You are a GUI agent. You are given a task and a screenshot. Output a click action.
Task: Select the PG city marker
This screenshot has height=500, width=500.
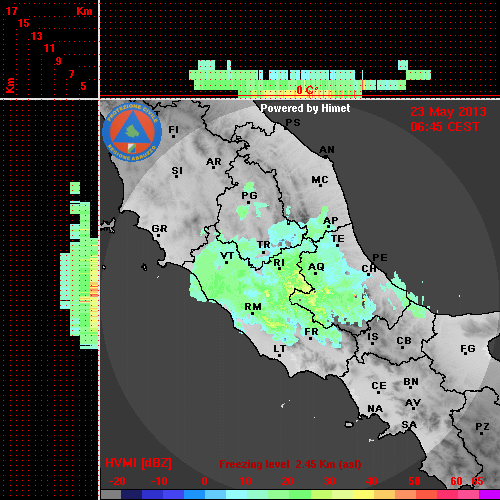[248, 202]
